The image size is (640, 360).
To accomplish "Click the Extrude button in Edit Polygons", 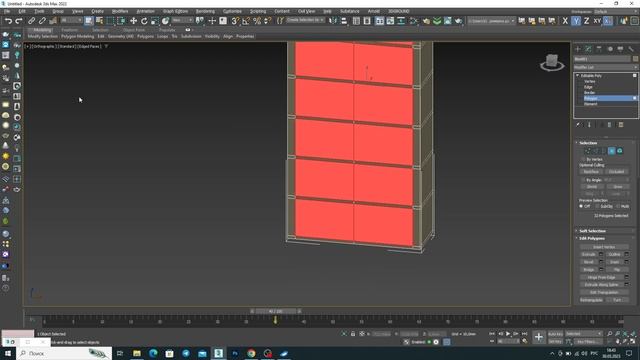I will [x=588, y=254].
